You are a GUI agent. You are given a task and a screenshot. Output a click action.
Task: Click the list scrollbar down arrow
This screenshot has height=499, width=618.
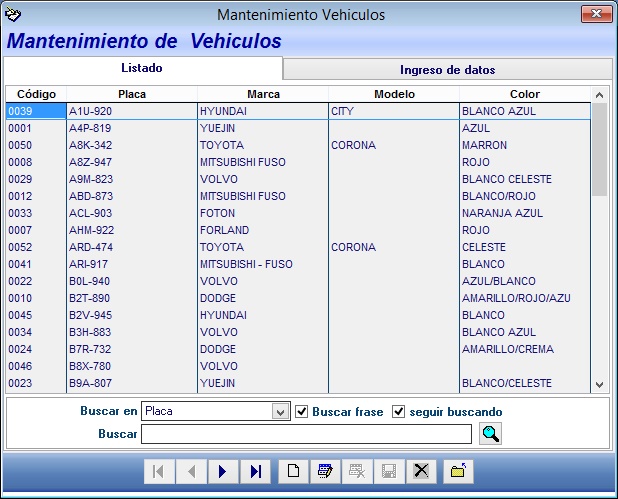coord(599,385)
